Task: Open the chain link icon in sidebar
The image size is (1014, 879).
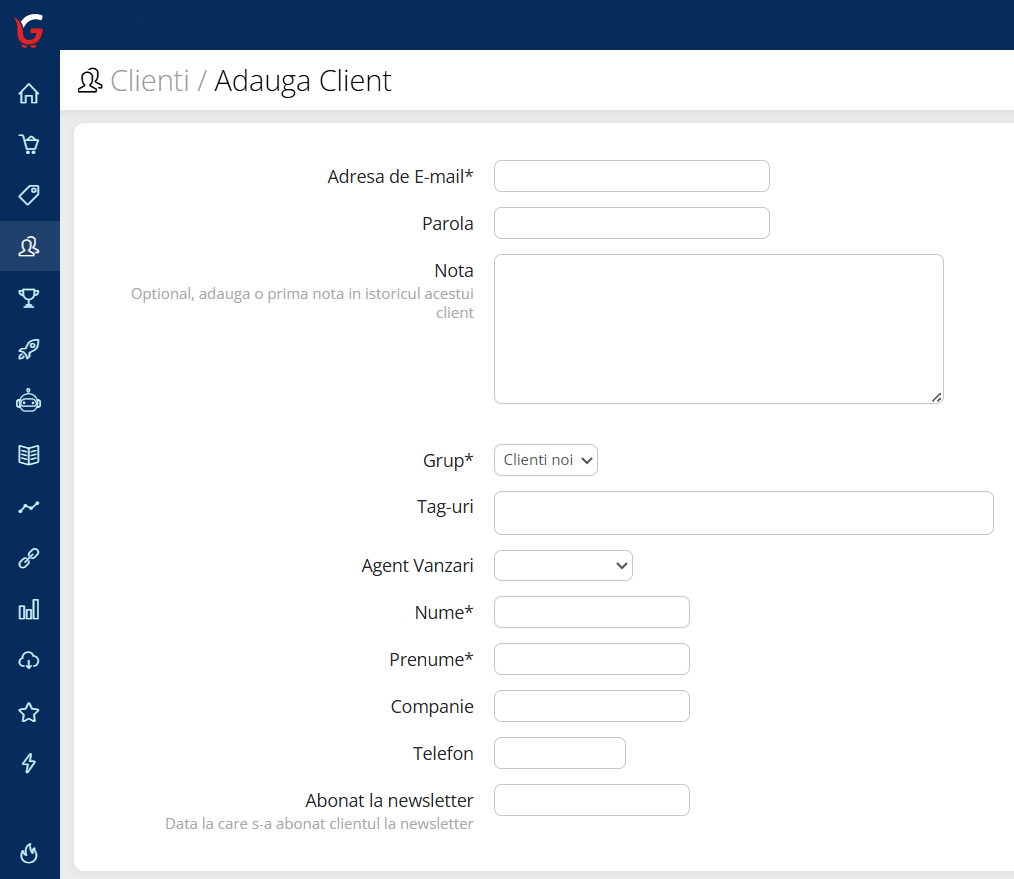Action: [29, 557]
